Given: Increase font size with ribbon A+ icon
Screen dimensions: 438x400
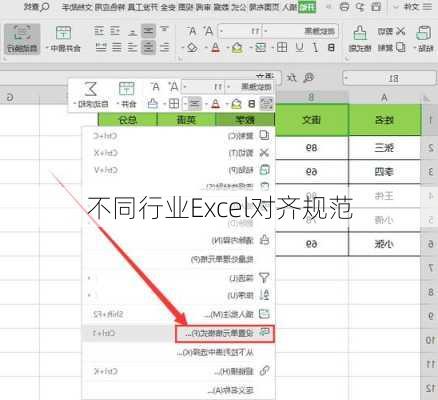Looking at the screenshot, I should pyautogui.click(x=209, y=31).
